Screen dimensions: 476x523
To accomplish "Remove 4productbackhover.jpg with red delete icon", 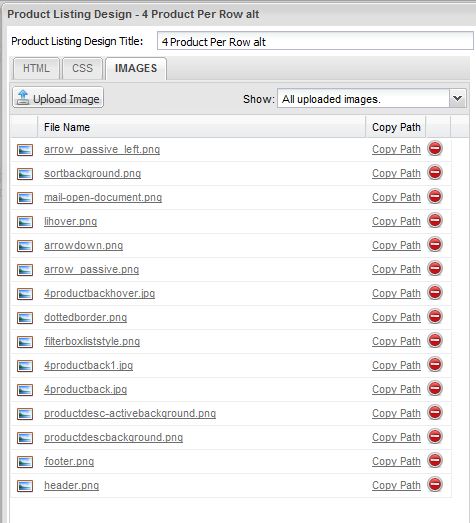I will (x=435, y=293).
